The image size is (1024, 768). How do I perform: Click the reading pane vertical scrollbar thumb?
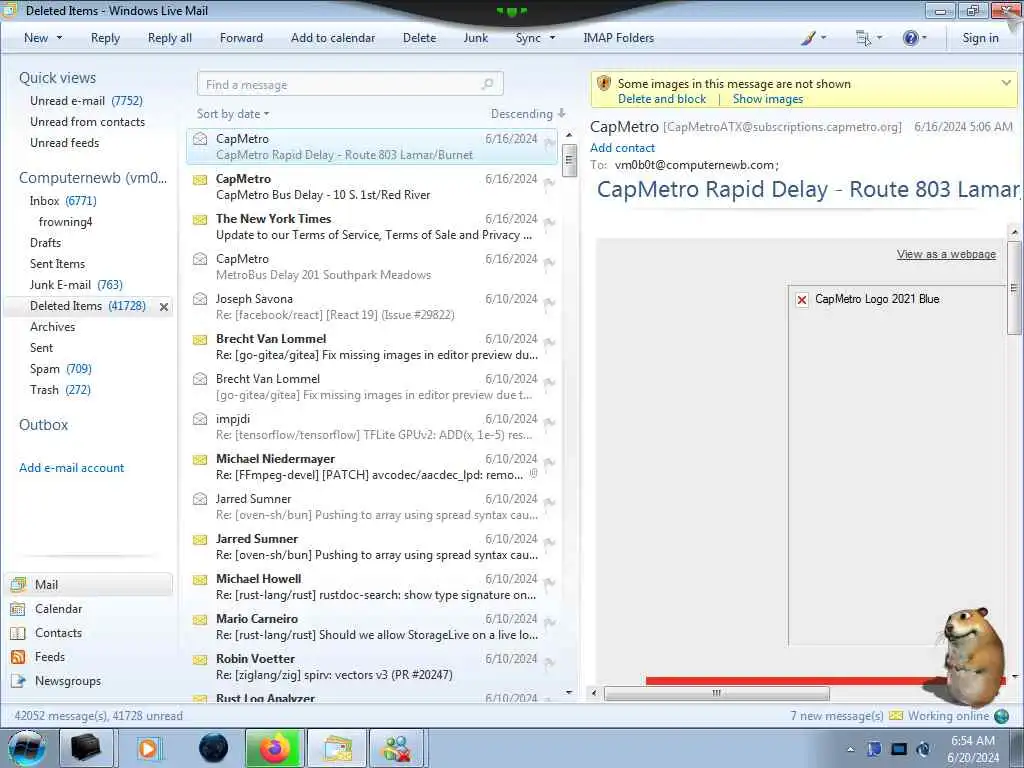(x=1014, y=287)
